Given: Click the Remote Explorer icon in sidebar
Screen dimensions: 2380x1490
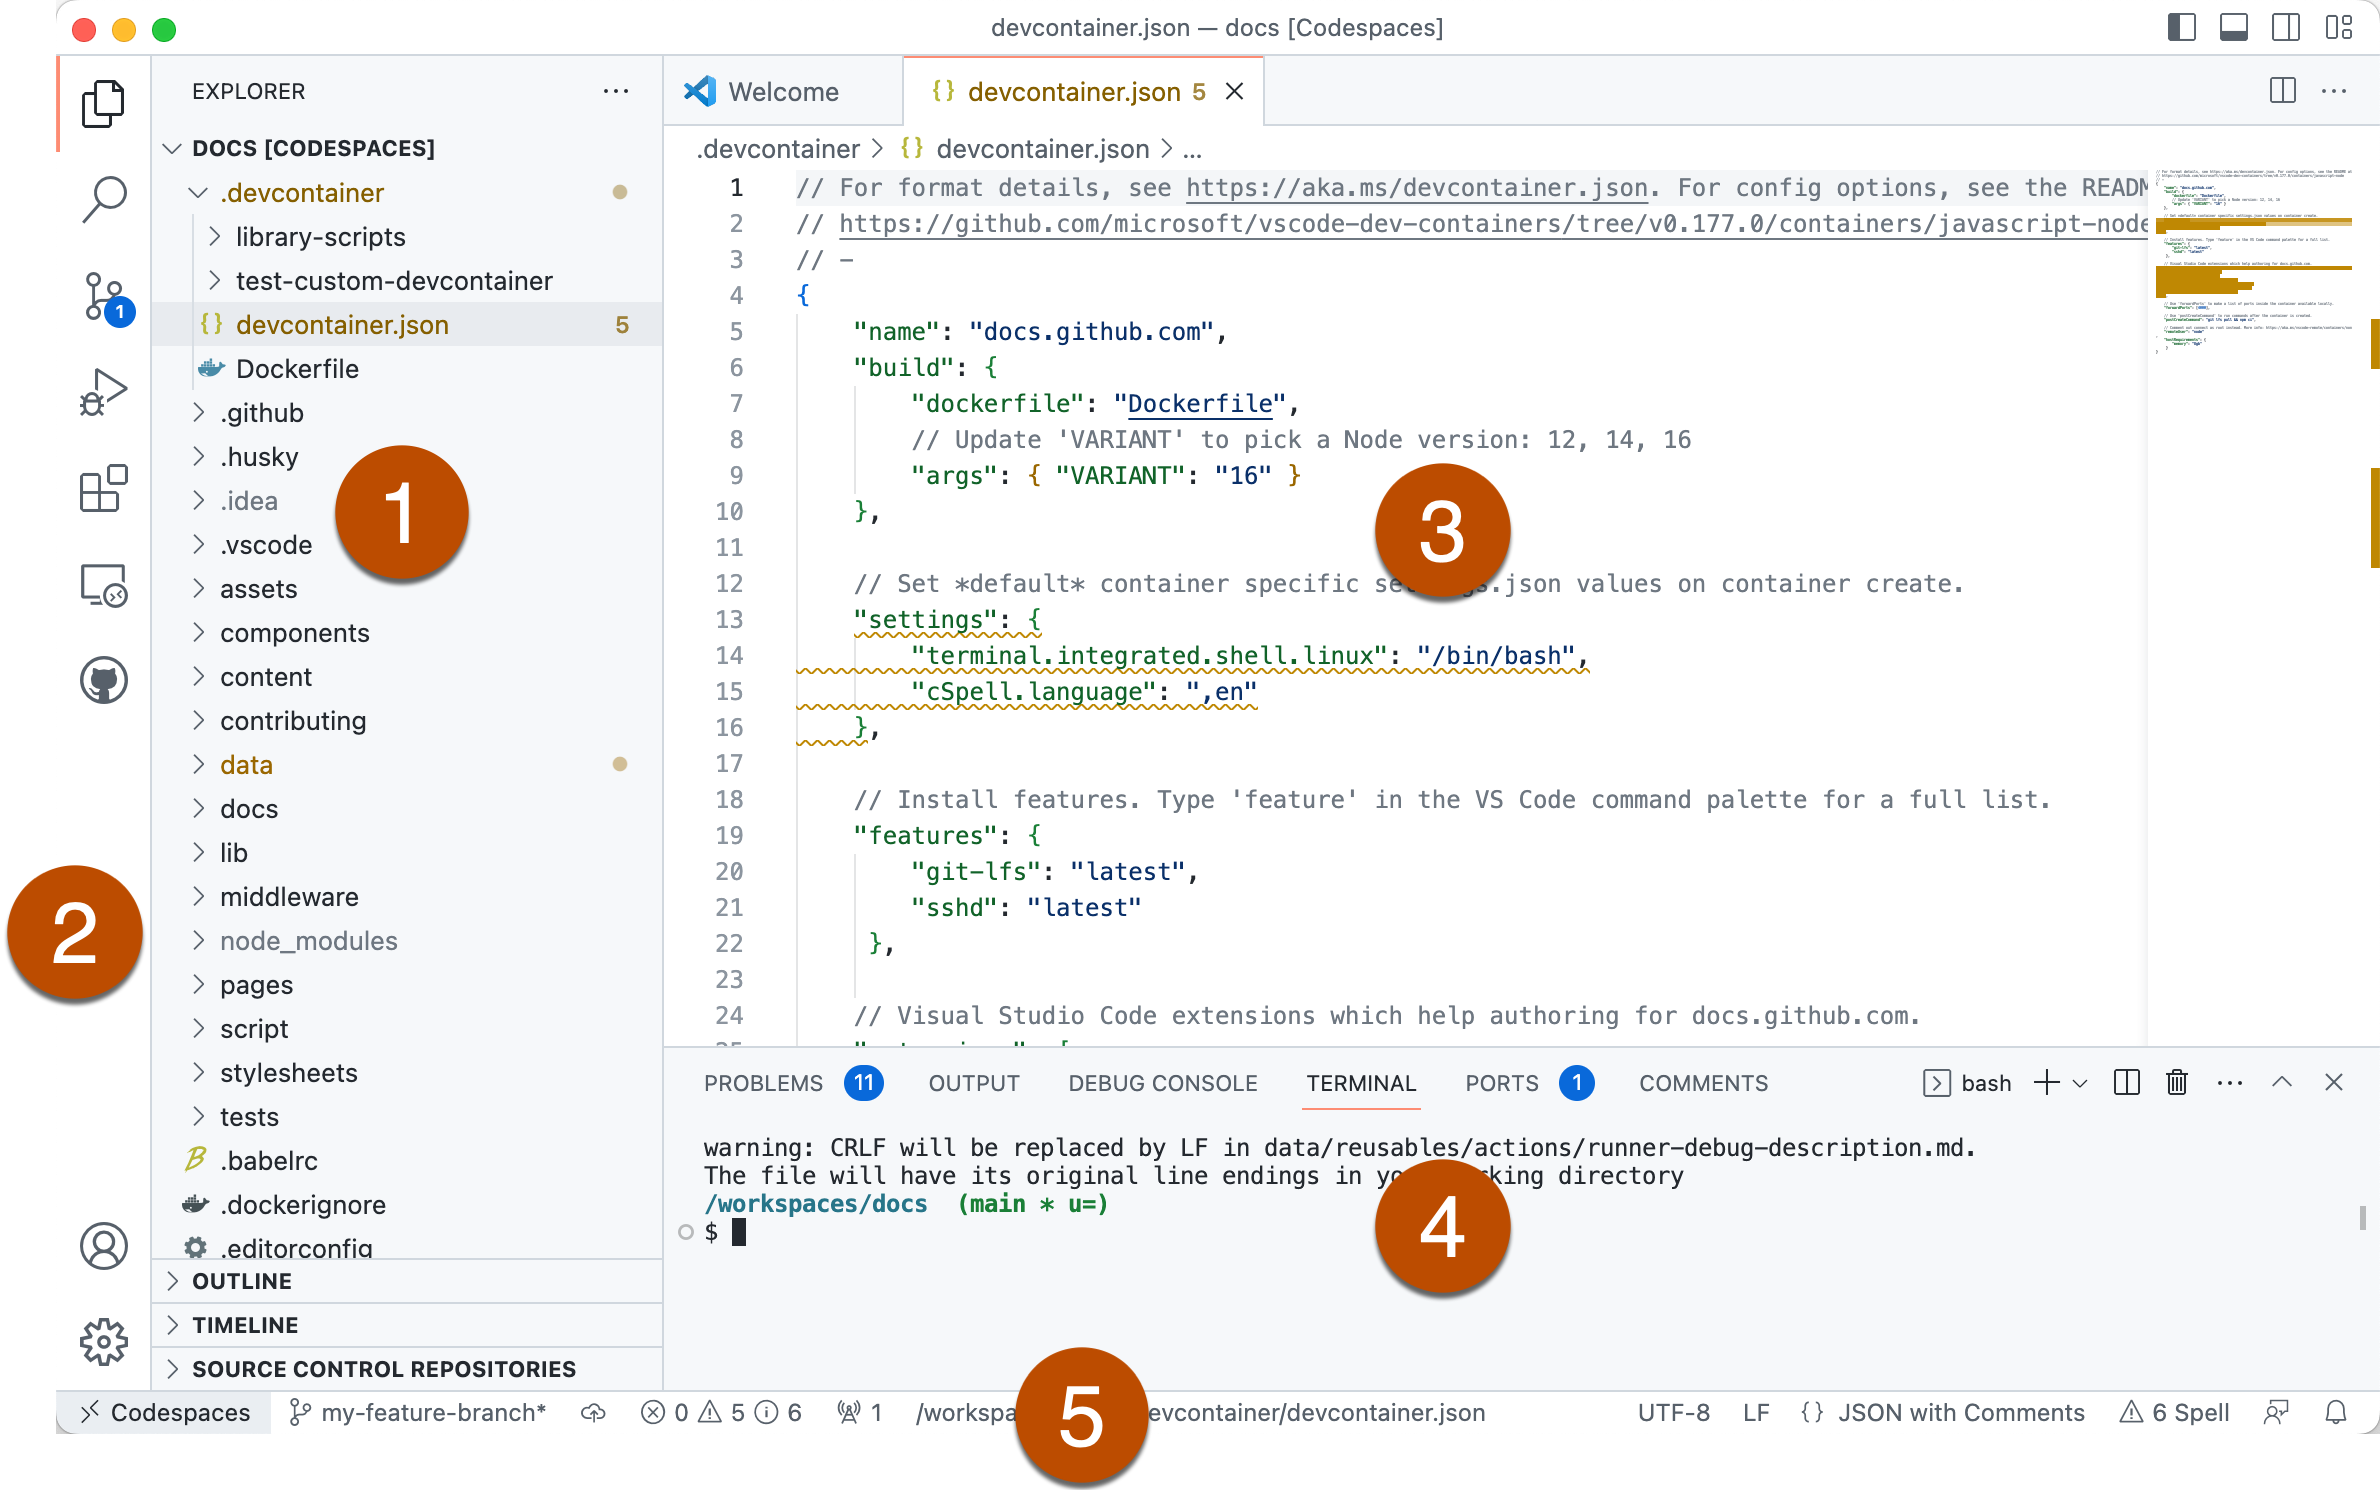Looking at the screenshot, I should [x=103, y=584].
